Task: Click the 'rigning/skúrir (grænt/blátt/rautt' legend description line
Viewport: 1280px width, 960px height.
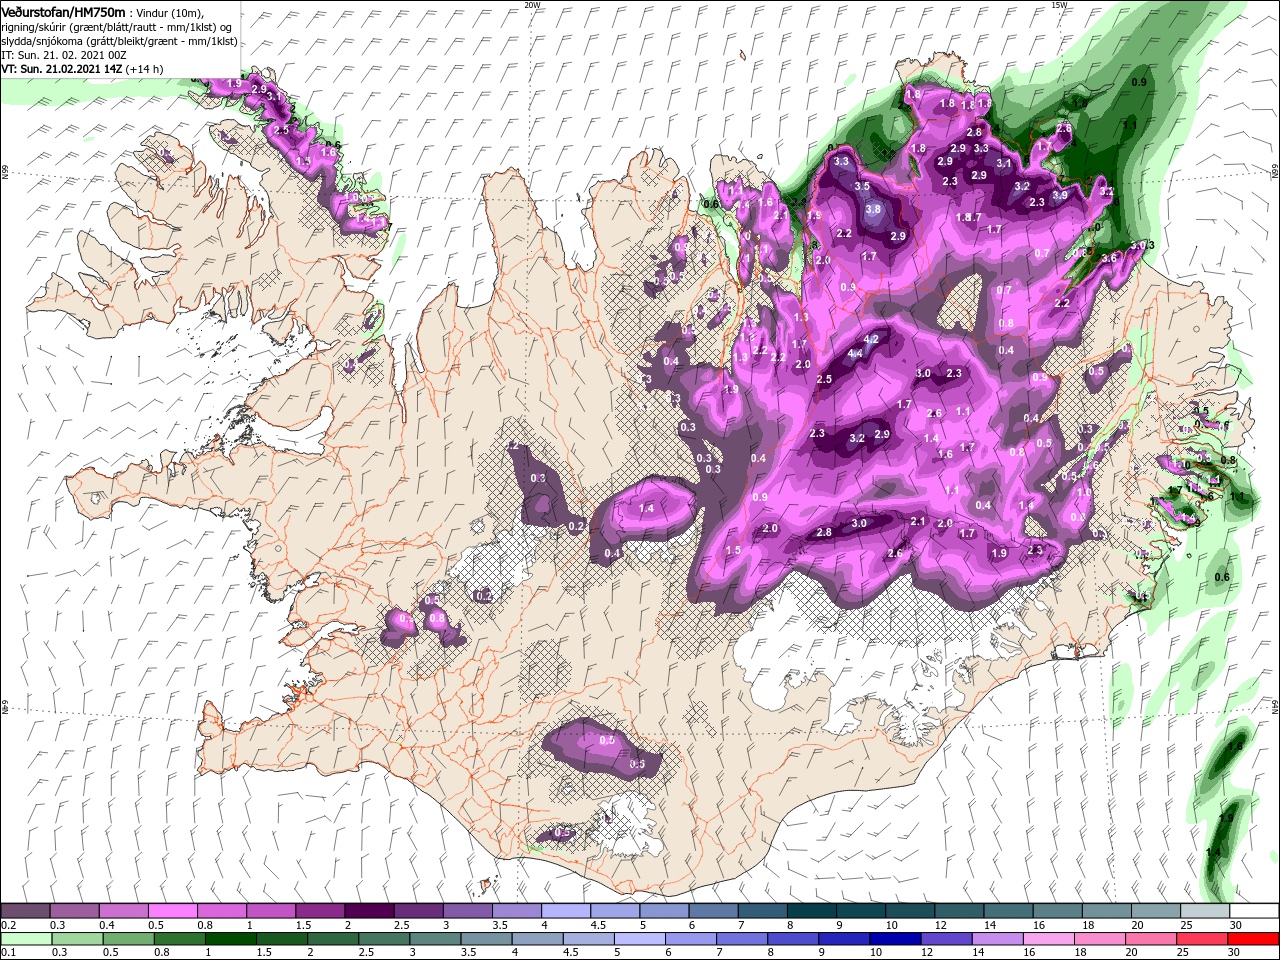Action: (x=116, y=28)
